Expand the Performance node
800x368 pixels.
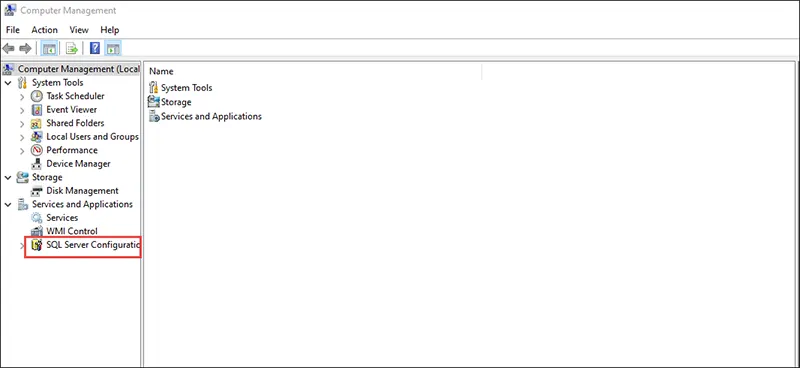tap(22, 151)
